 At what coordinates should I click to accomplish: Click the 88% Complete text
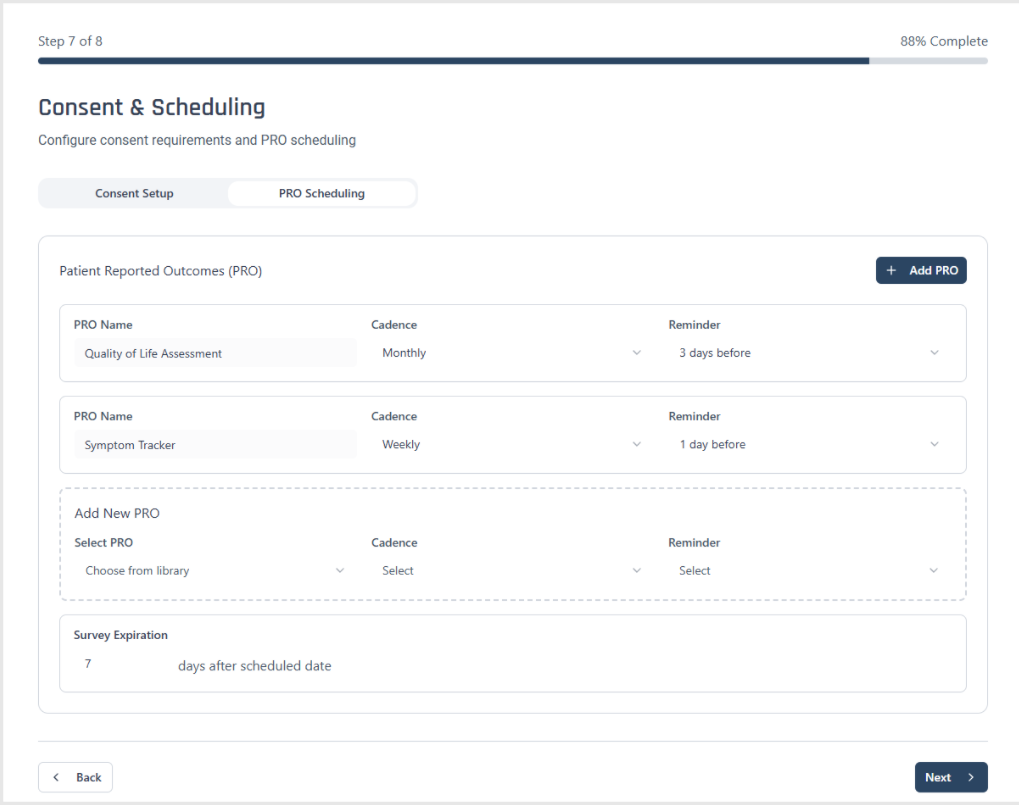[x=944, y=41]
